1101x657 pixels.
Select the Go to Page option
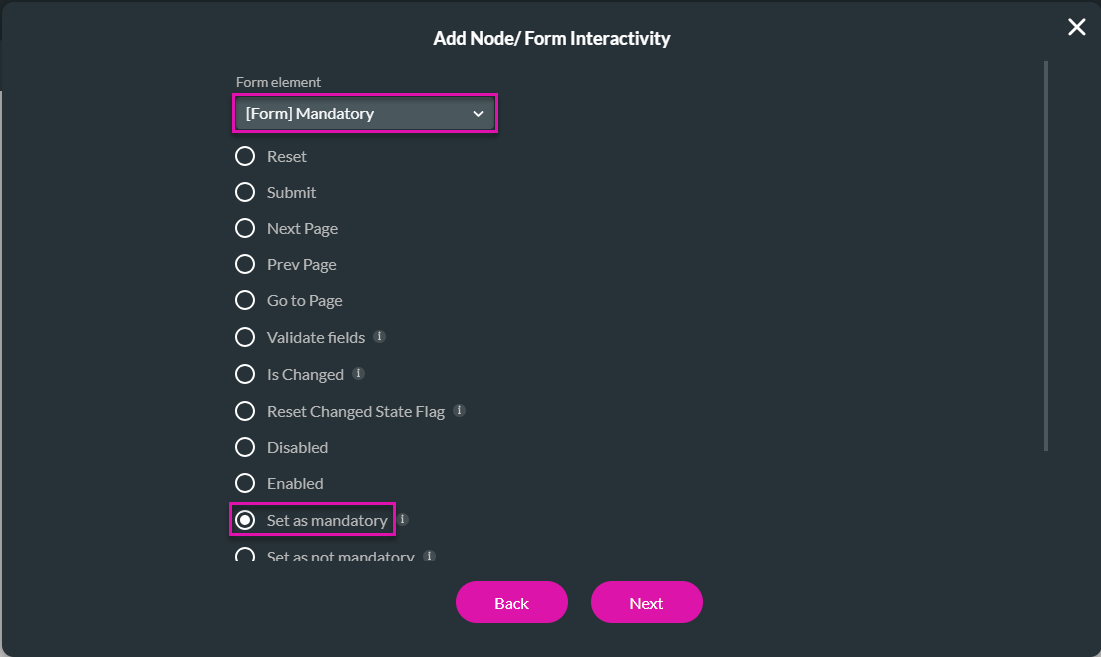pos(244,300)
